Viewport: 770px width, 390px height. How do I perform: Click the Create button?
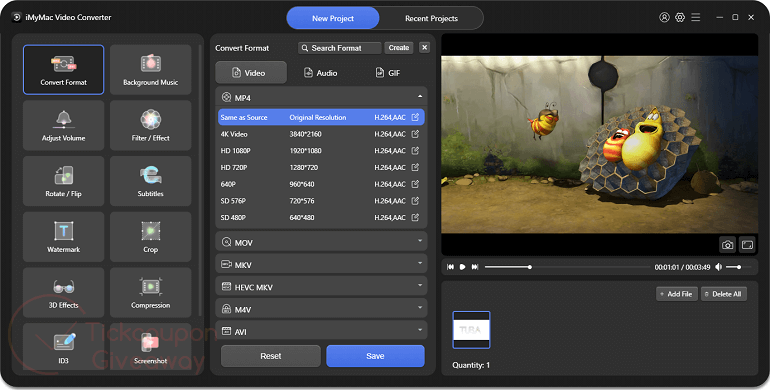pyautogui.click(x=399, y=48)
